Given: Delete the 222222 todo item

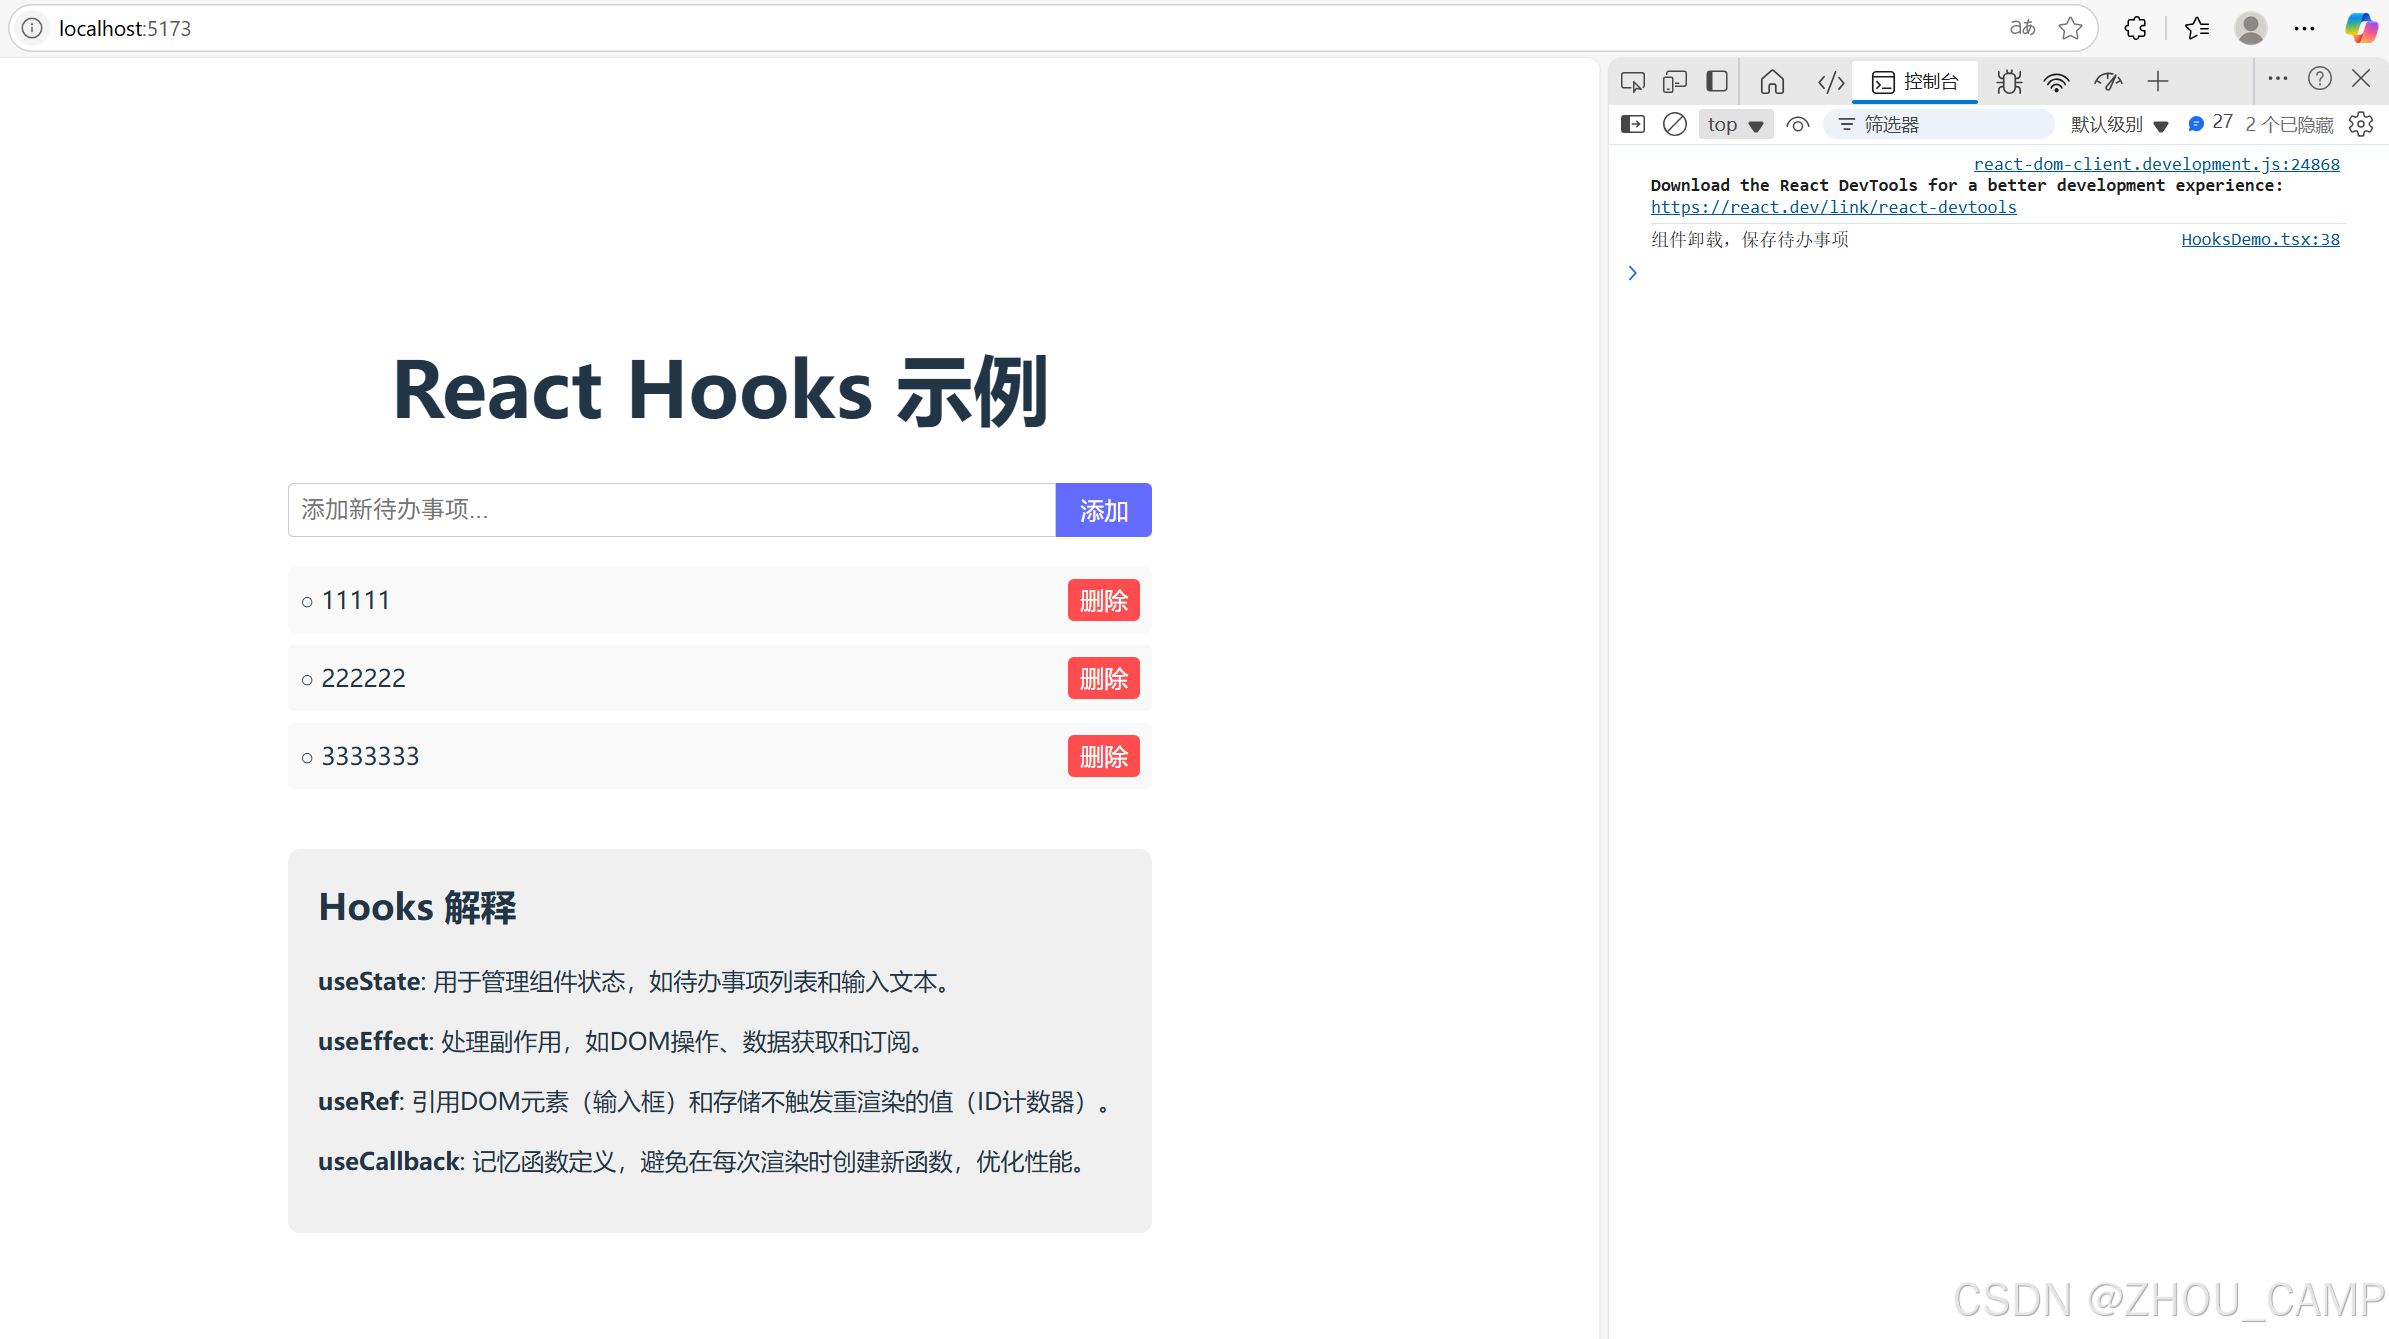Looking at the screenshot, I should 1103,678.
